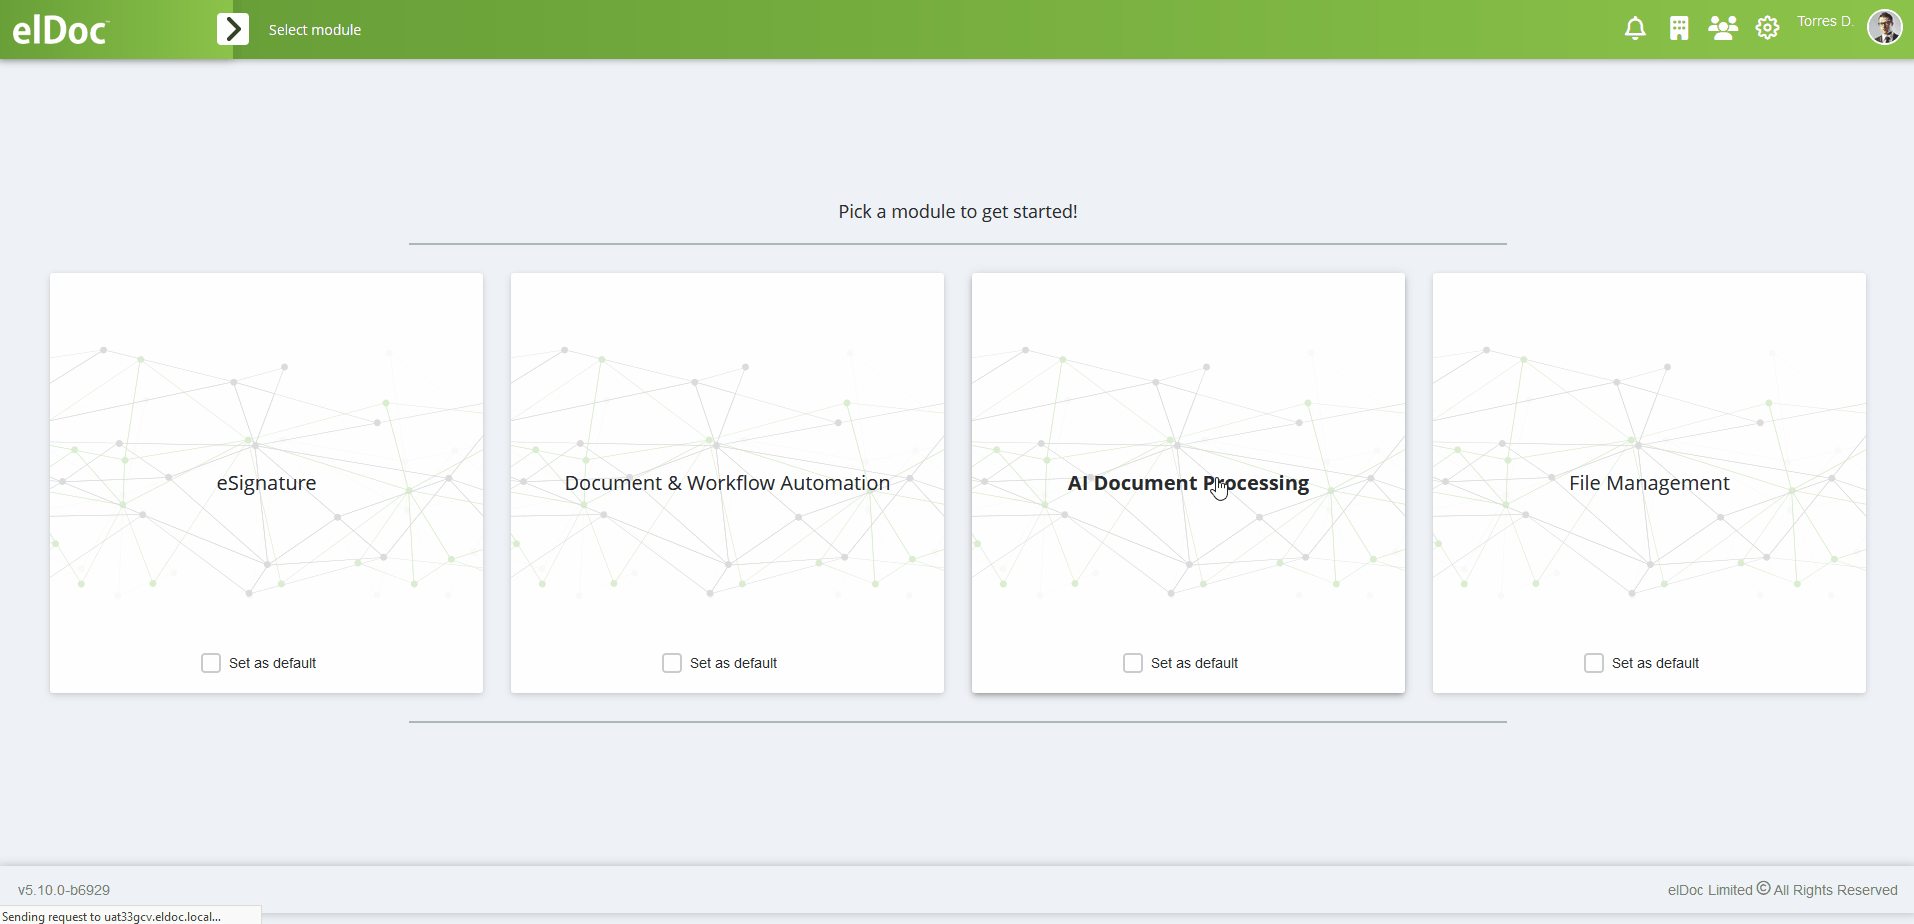1914x924 pixels.
Task: Click the Pick a module heading text
Action: pyautogui.click(x=958, y=212)
